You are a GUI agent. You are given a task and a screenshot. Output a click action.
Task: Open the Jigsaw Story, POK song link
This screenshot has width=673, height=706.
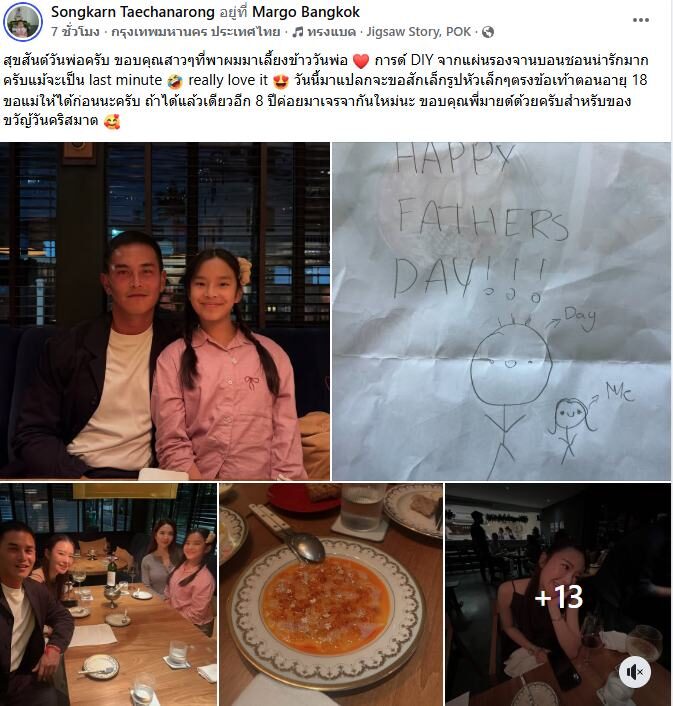click(418, 32)
